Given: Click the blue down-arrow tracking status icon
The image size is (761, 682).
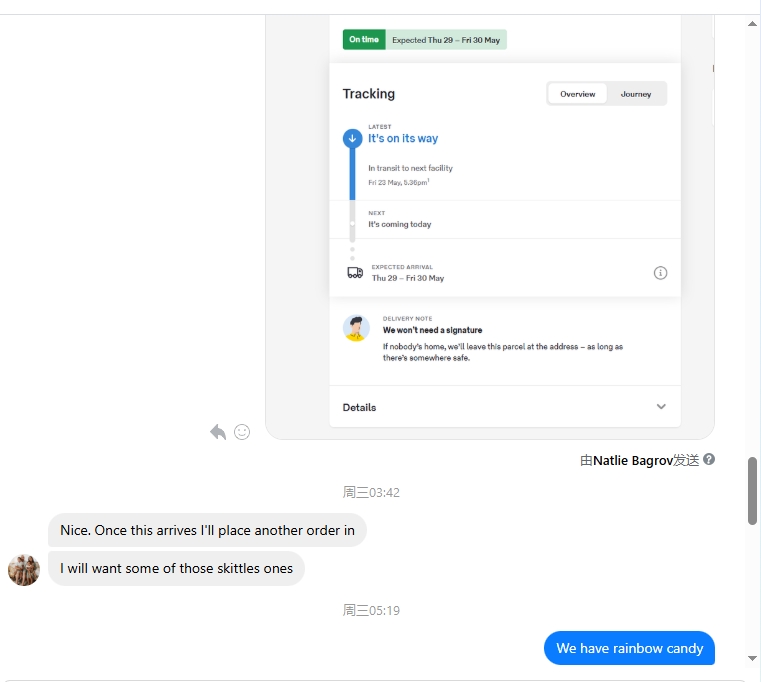Looking at the screenshot, I should (352, 138).
